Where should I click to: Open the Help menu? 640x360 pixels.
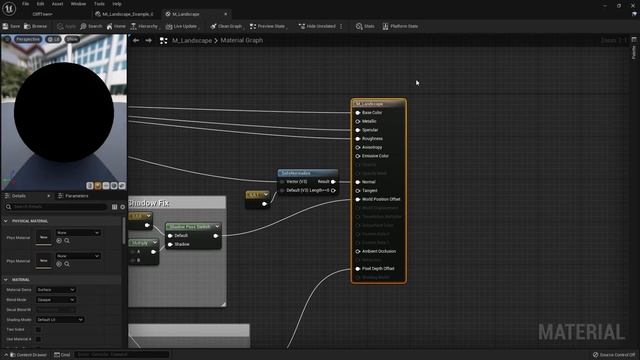point(117,4)
